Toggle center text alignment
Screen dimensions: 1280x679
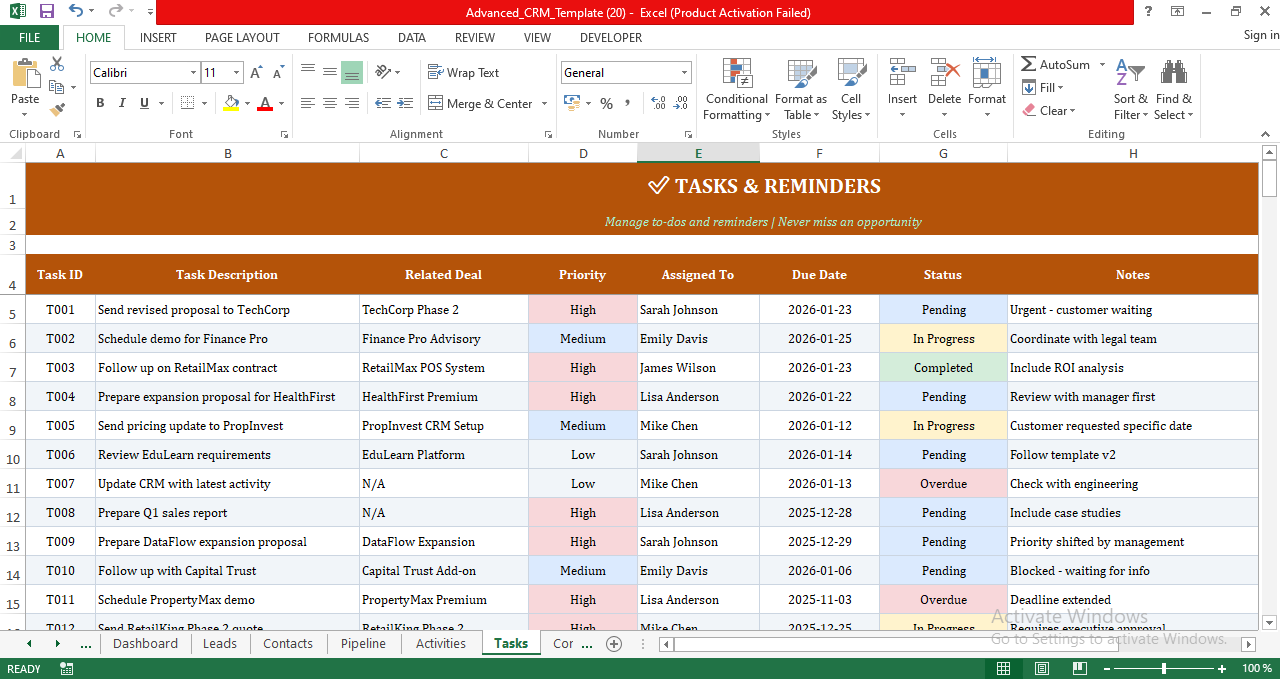click(x=329, y=103)
